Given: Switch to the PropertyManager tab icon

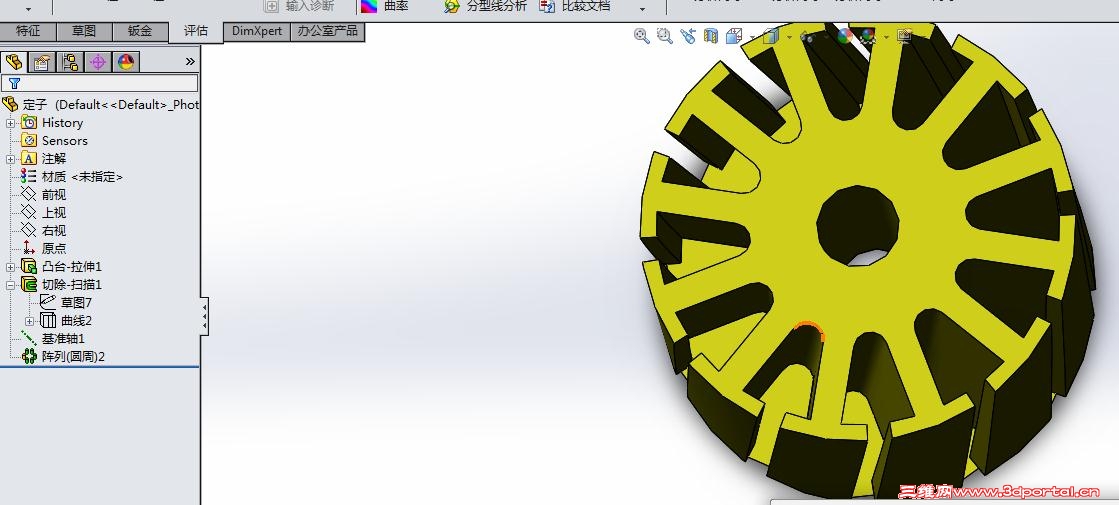Looking at the screenshot, I should coord(41,62).
